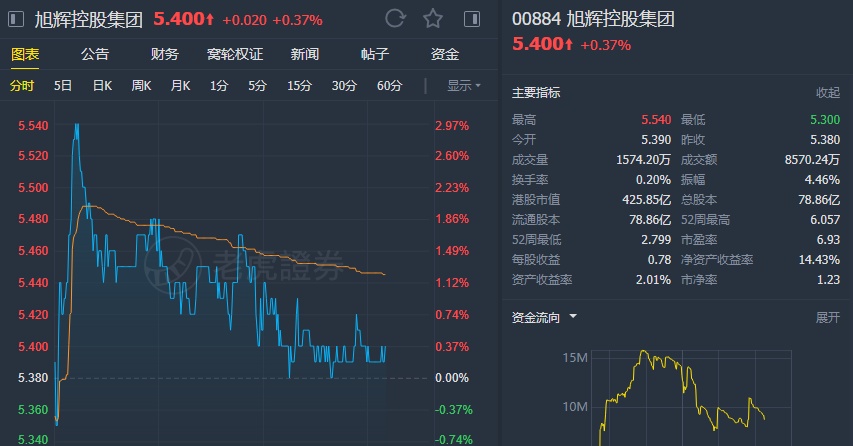Select the 60分 interval

390,86
